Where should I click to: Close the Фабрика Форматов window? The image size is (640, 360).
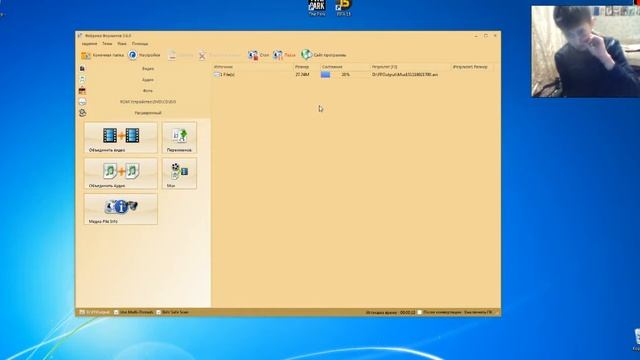[495, 36]
